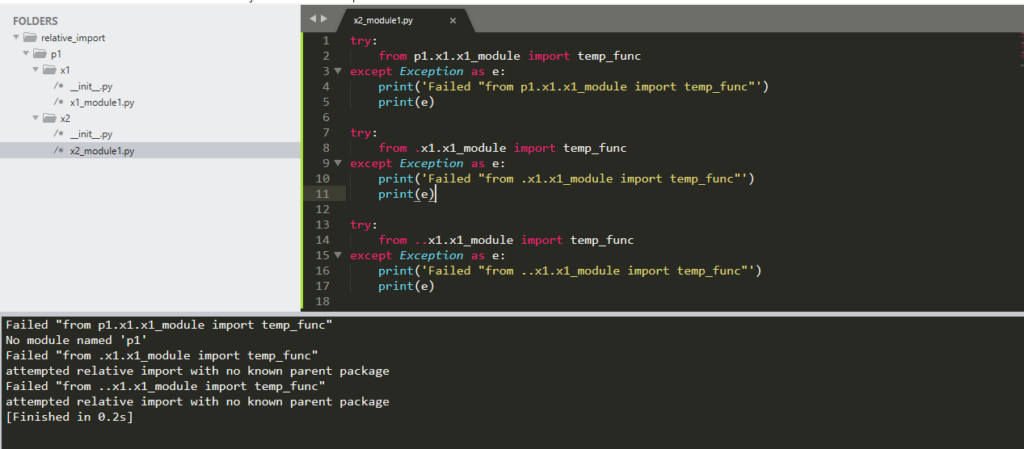Collapse the relative_import folder tree arrow

click(16, 38)
